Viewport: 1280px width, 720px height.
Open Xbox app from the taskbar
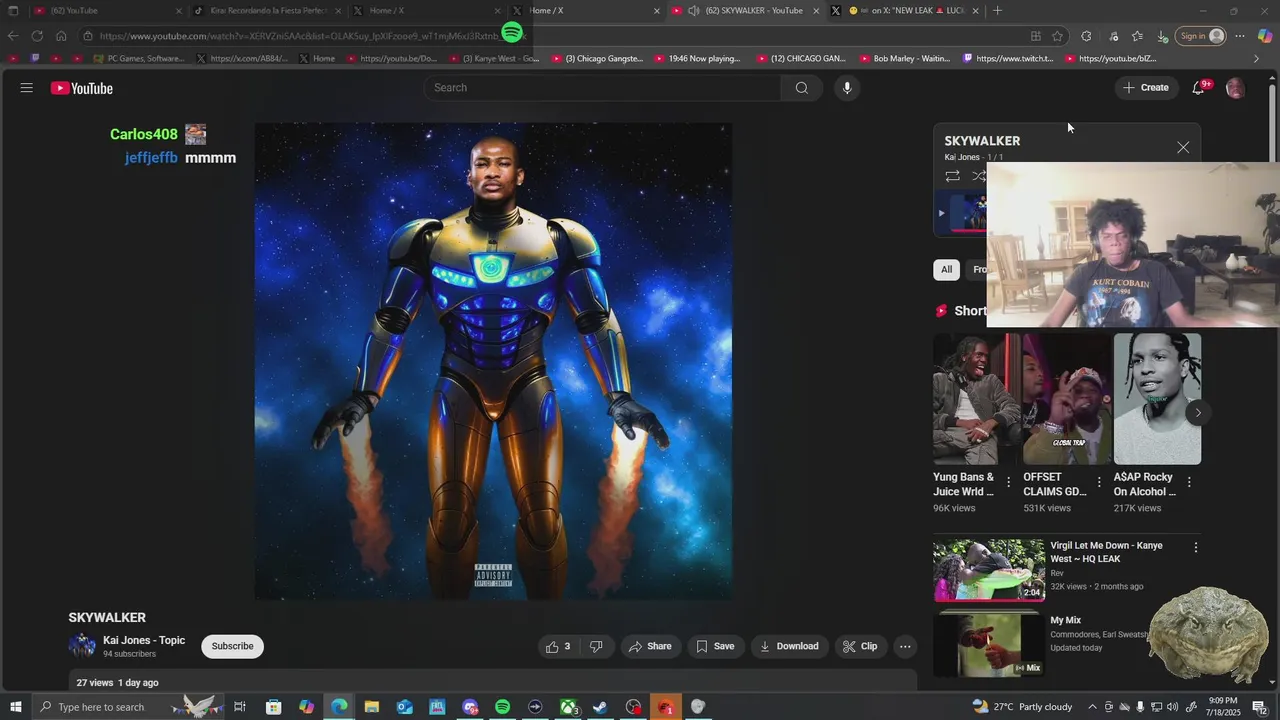tap(568, 707)
